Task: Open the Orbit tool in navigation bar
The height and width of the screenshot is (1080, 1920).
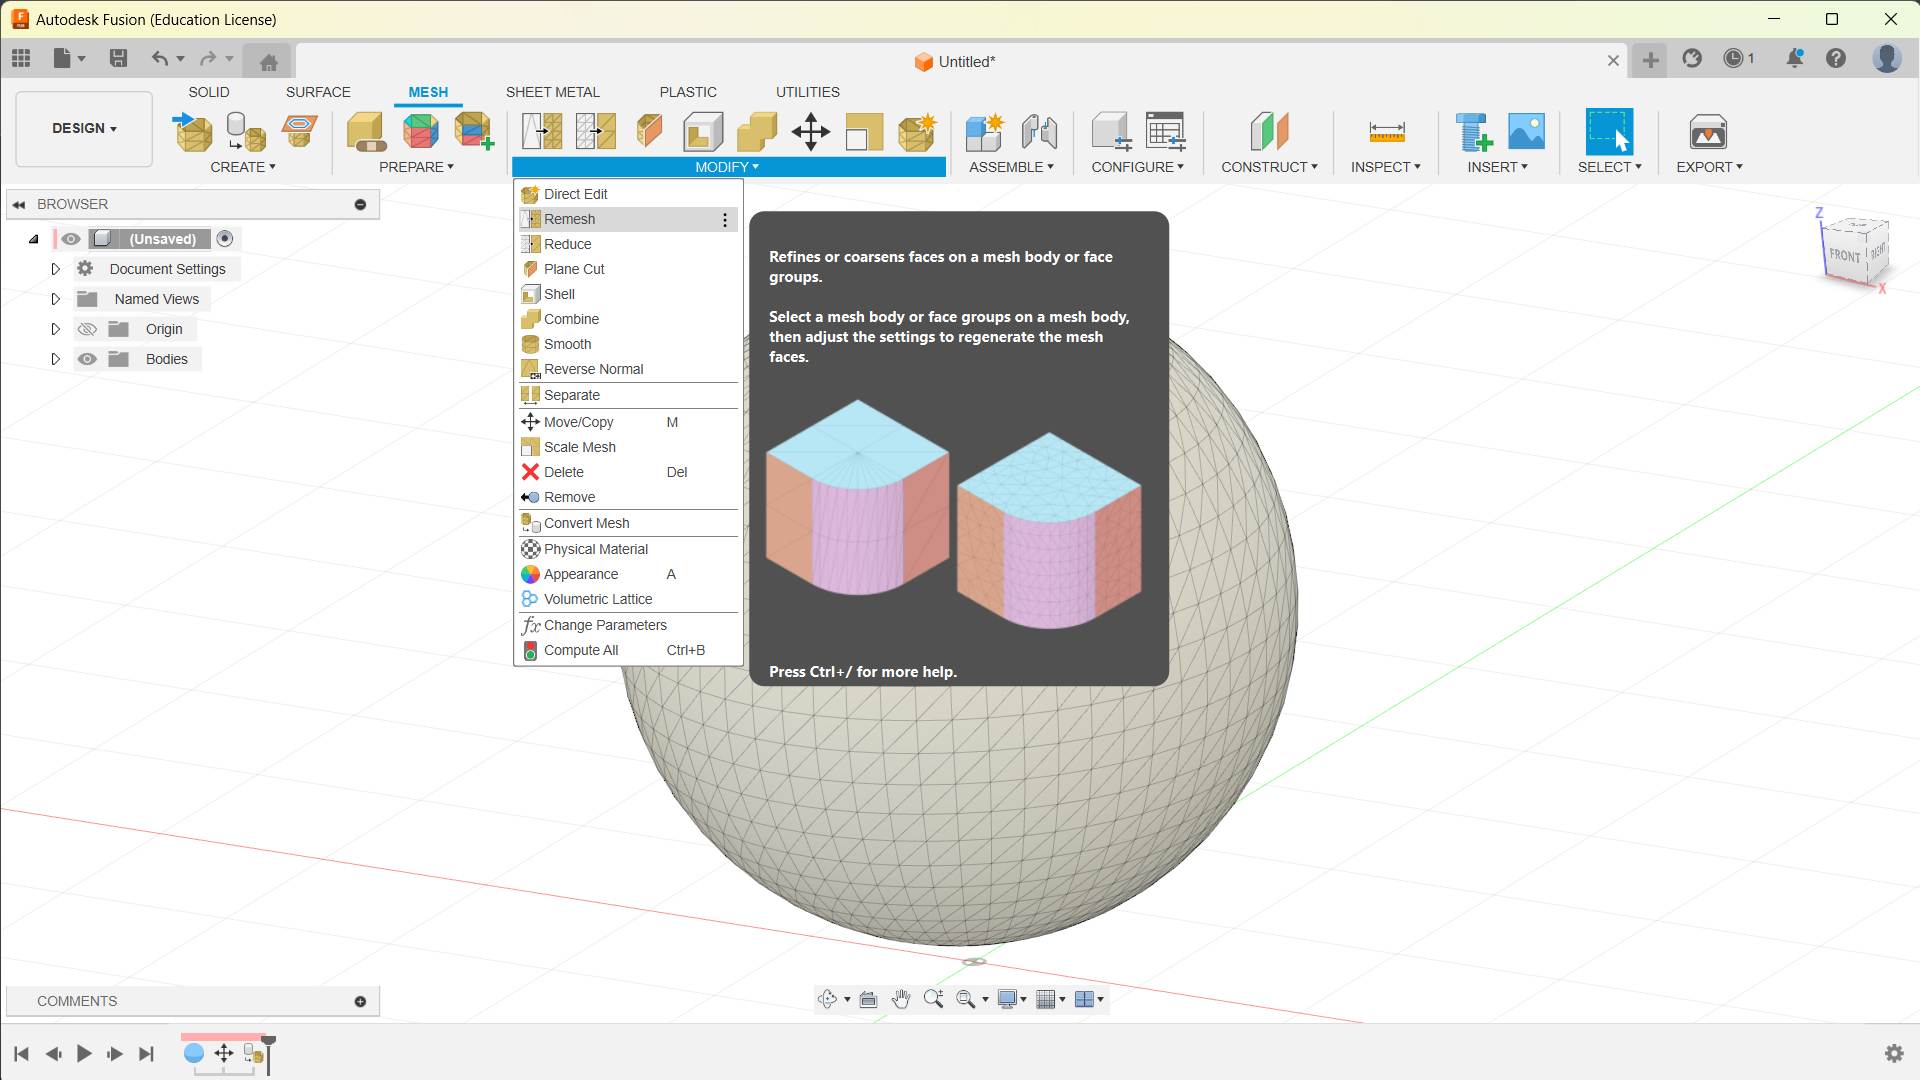Action: pyautogui.click(x=827, y=999)
